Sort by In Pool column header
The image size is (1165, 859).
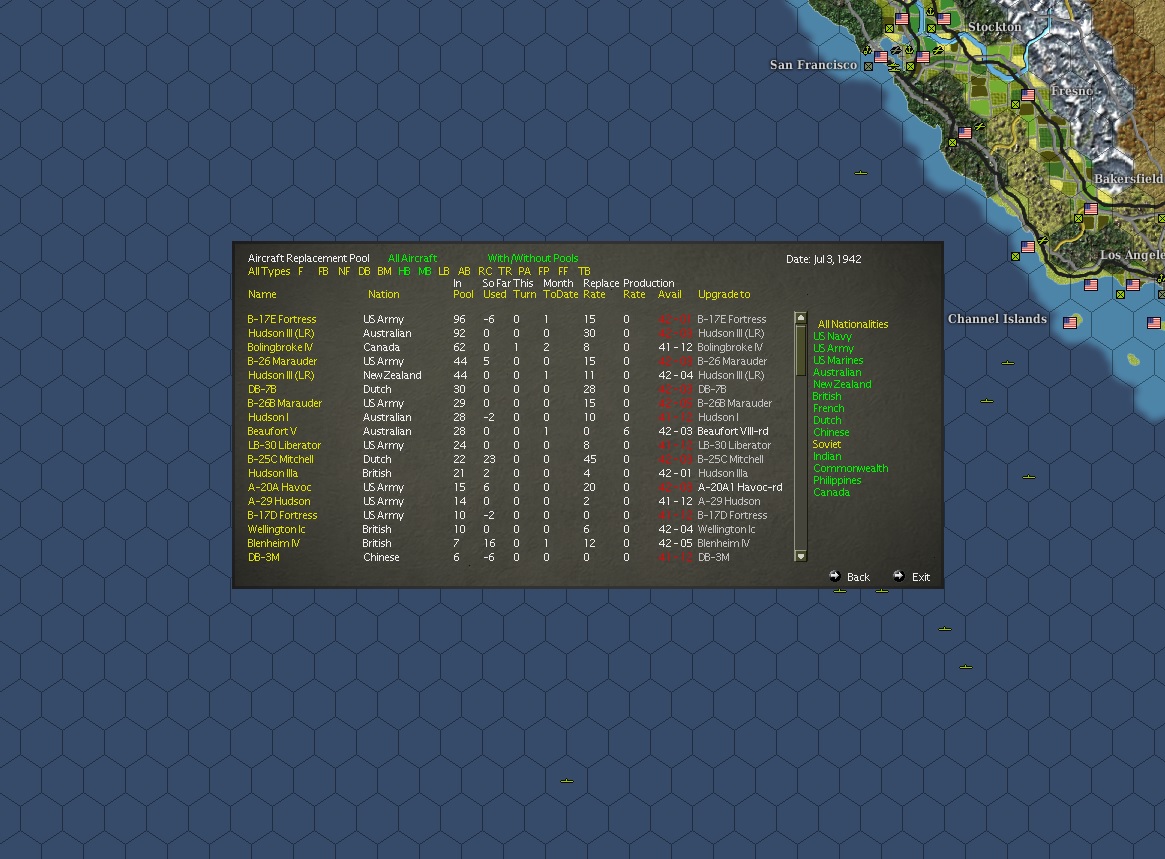[x=463, y=289]
